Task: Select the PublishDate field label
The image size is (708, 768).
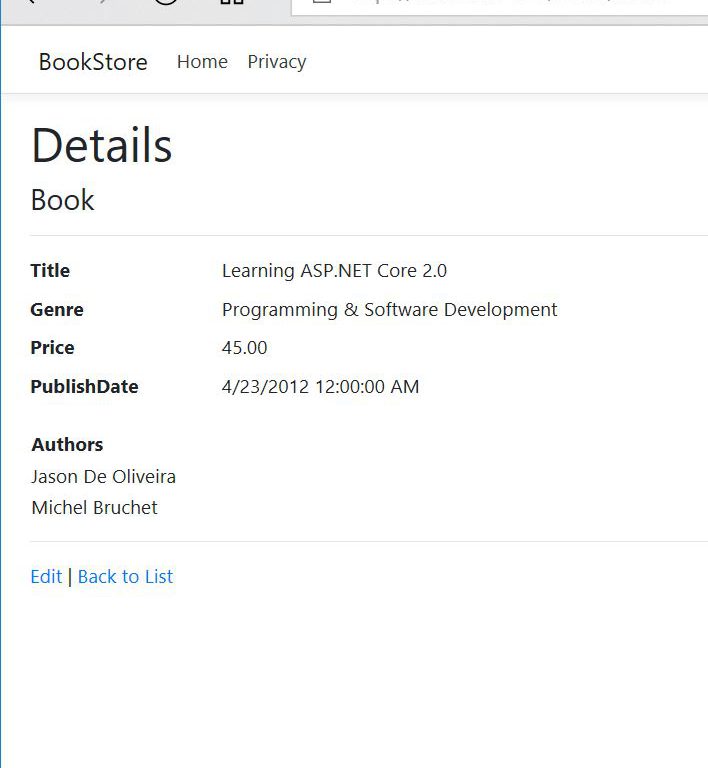Action: click(84, 387)
